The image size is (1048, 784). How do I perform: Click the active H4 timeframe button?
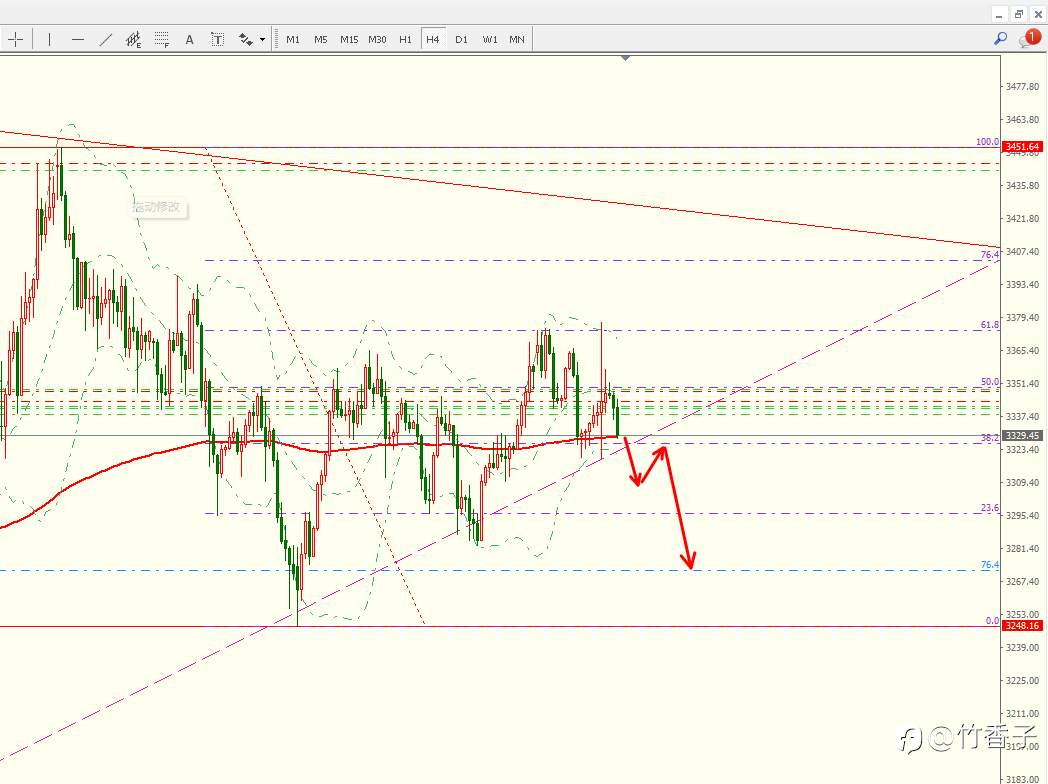click(x=433, y=39)
